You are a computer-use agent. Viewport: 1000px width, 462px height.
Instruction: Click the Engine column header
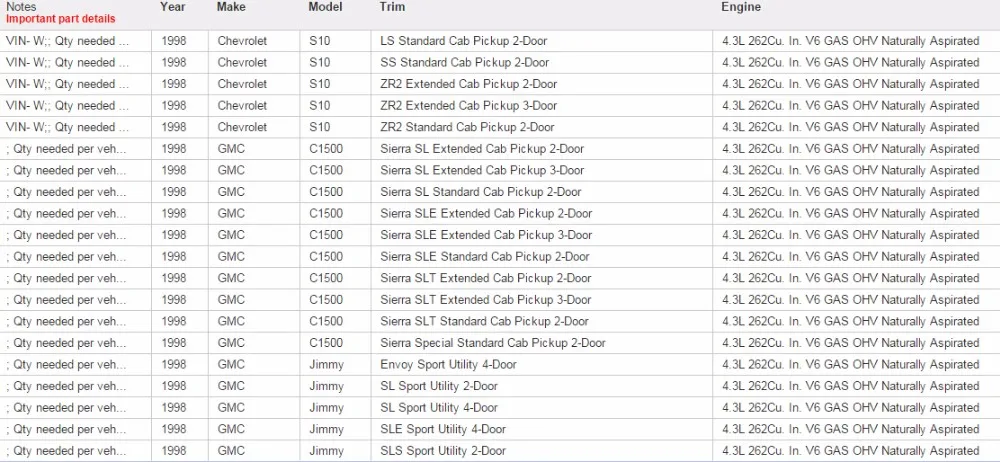(741, 7)
